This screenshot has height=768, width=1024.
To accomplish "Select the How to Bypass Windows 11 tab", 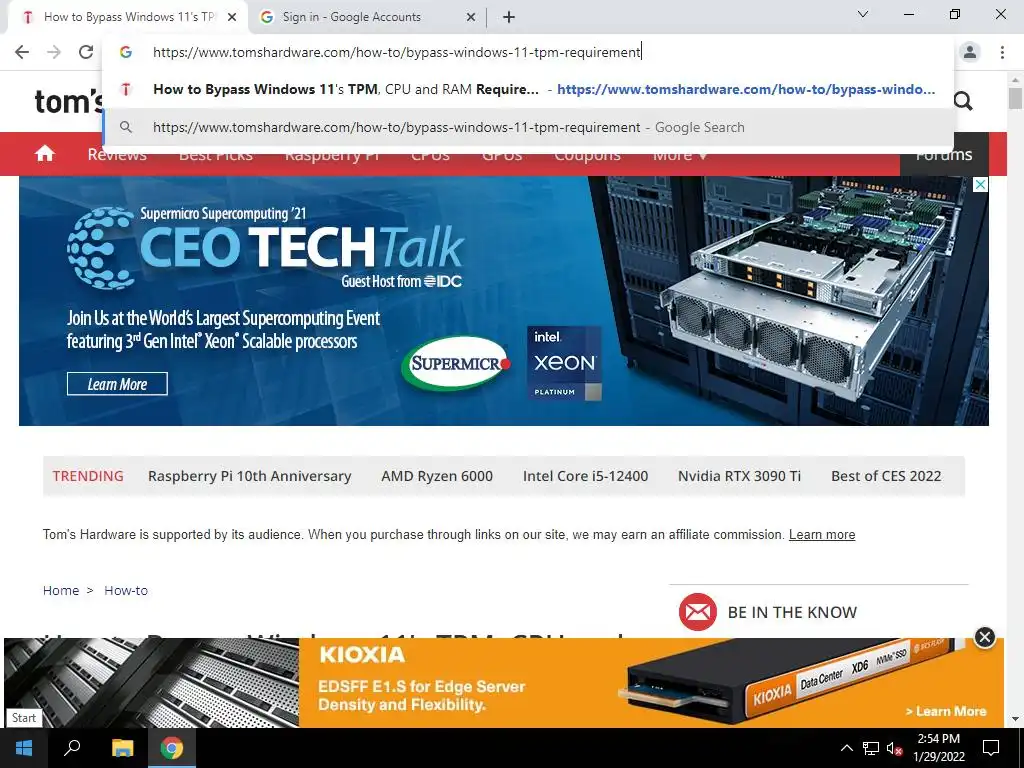I will tap(127, 17).
